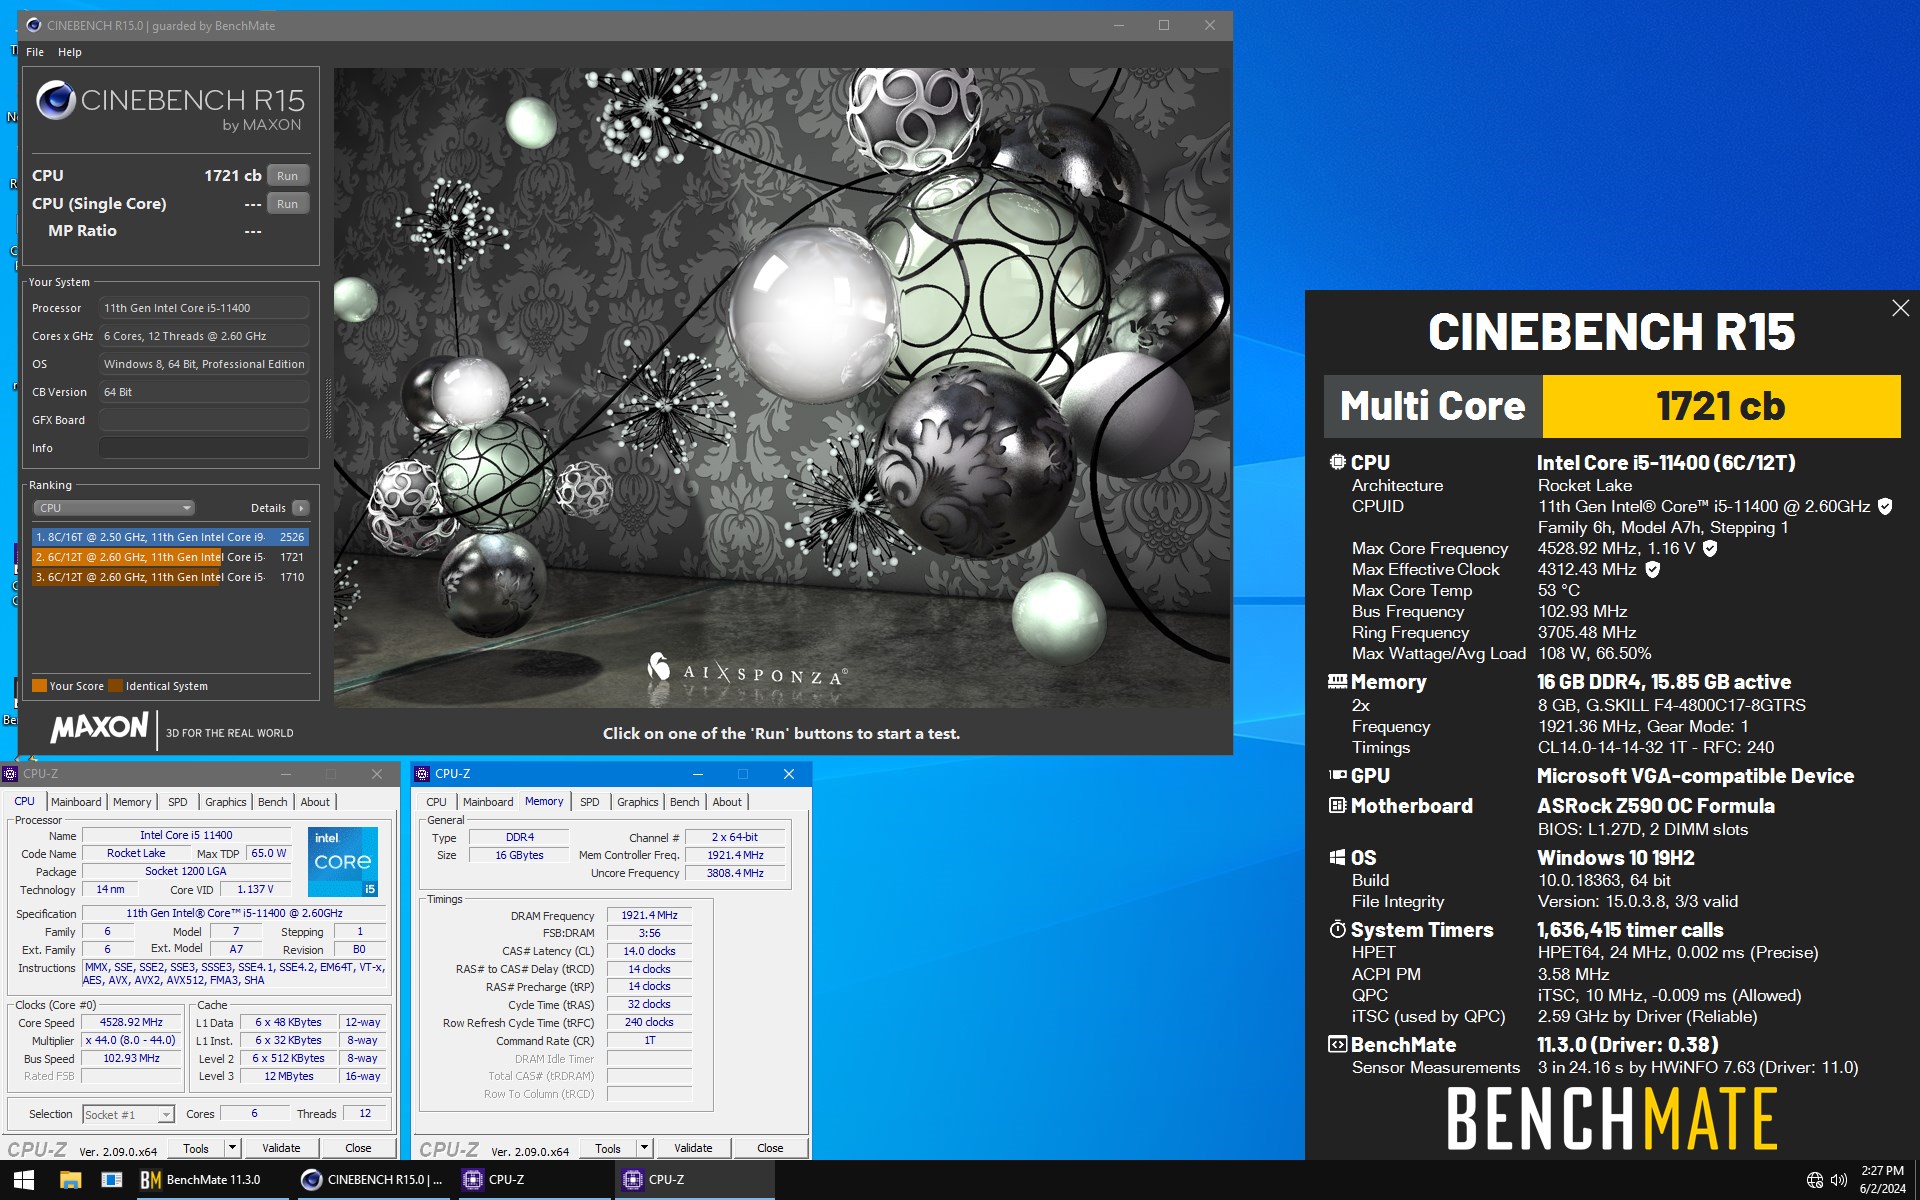Switch to CPU tab in right CPU-Z
This screenshot has height=1200, width=1920.
(437, 802)
